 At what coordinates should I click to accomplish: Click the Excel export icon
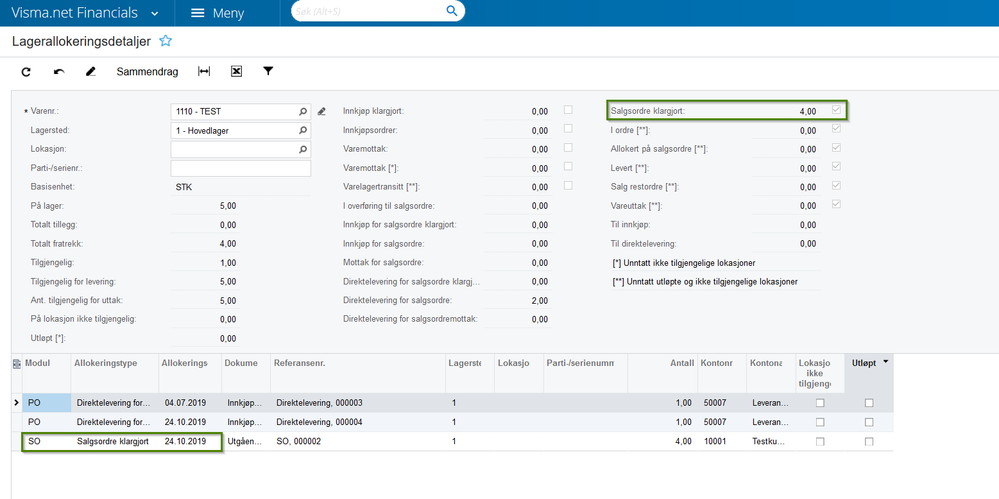(x=236, y=71)
